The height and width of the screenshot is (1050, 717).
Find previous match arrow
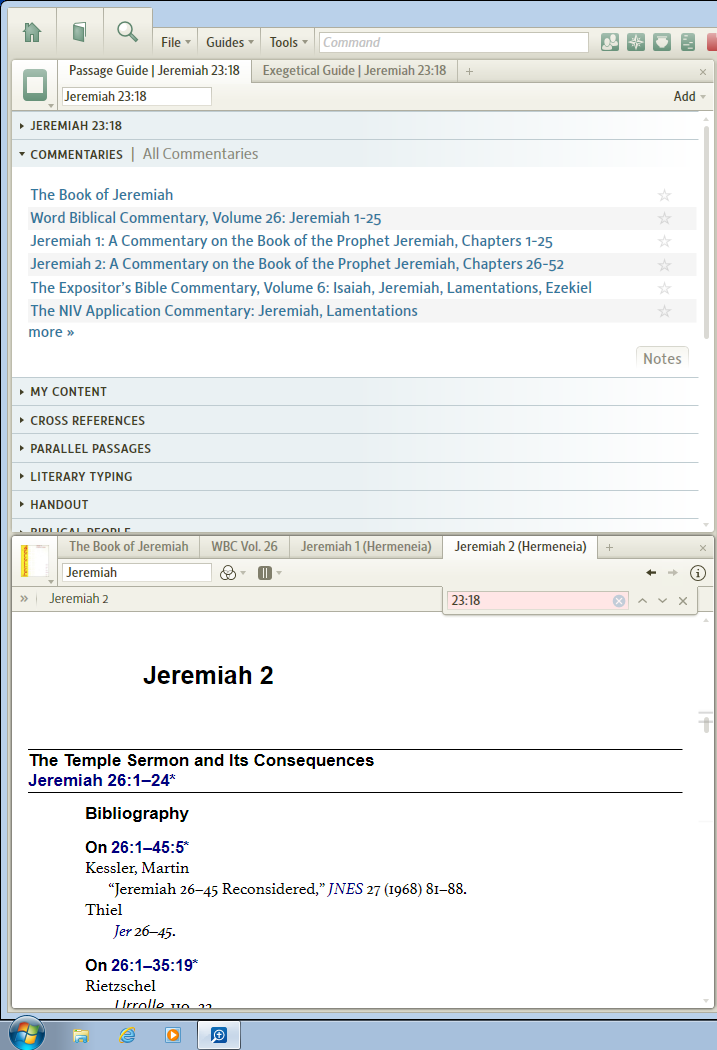[642, 601]
